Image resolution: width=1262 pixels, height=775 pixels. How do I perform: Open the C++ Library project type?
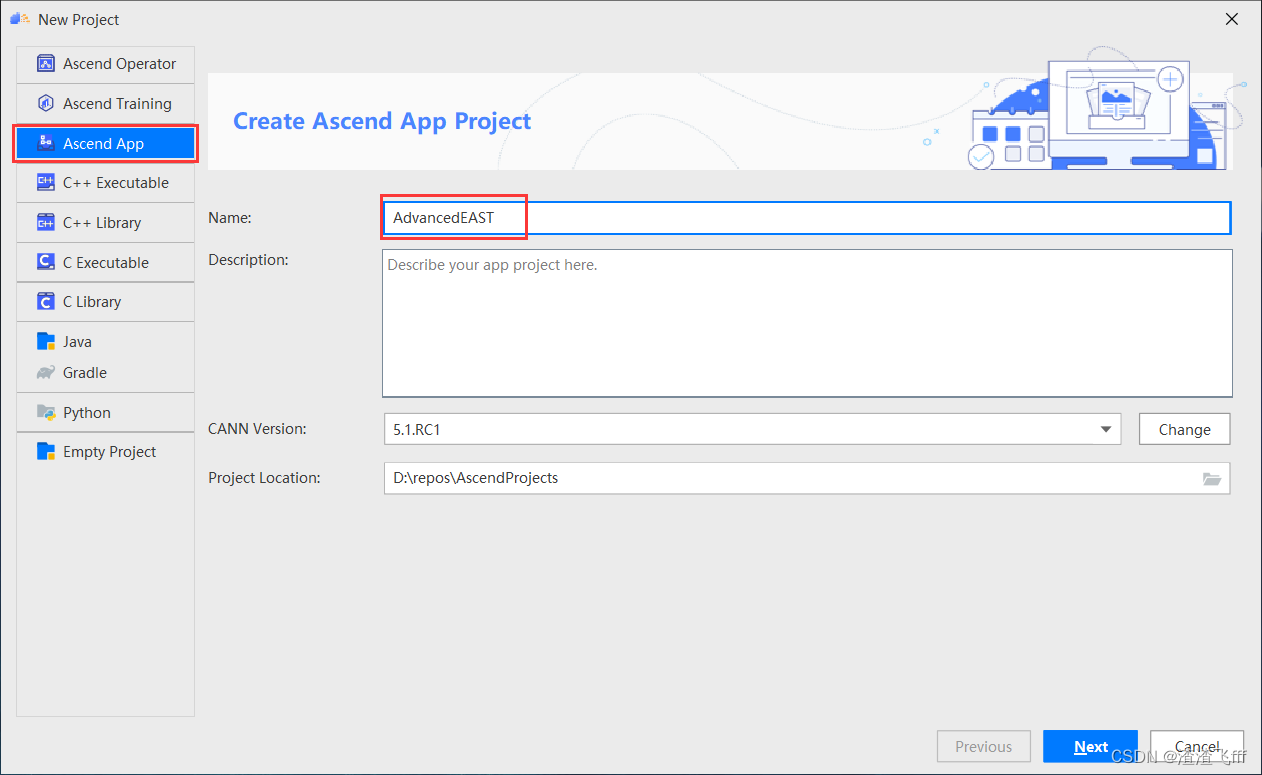(105, 223)
